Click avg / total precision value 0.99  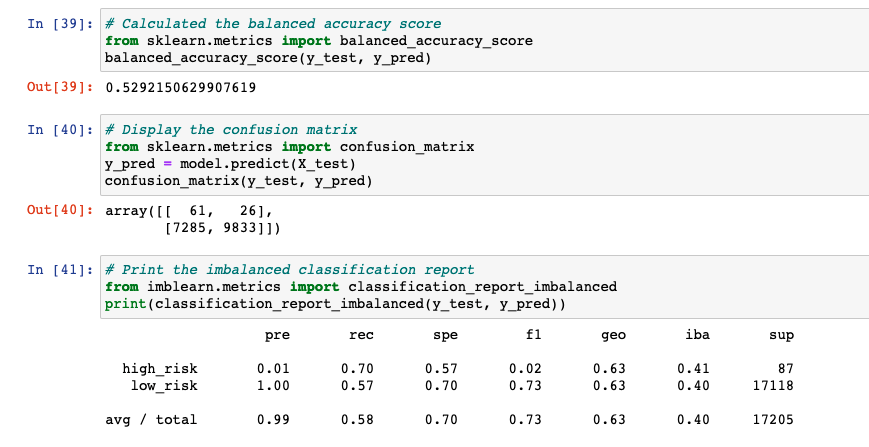click(273, 420)
